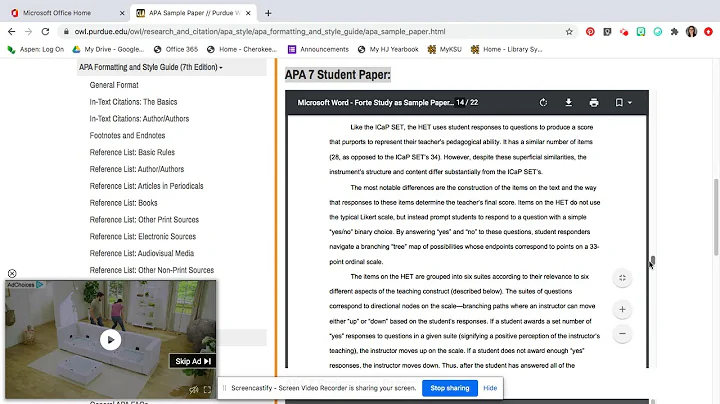This screenshot has width=720, height=404.
Task: Open Reference List: Articles in Periodicals
Action: click(146, 186)
